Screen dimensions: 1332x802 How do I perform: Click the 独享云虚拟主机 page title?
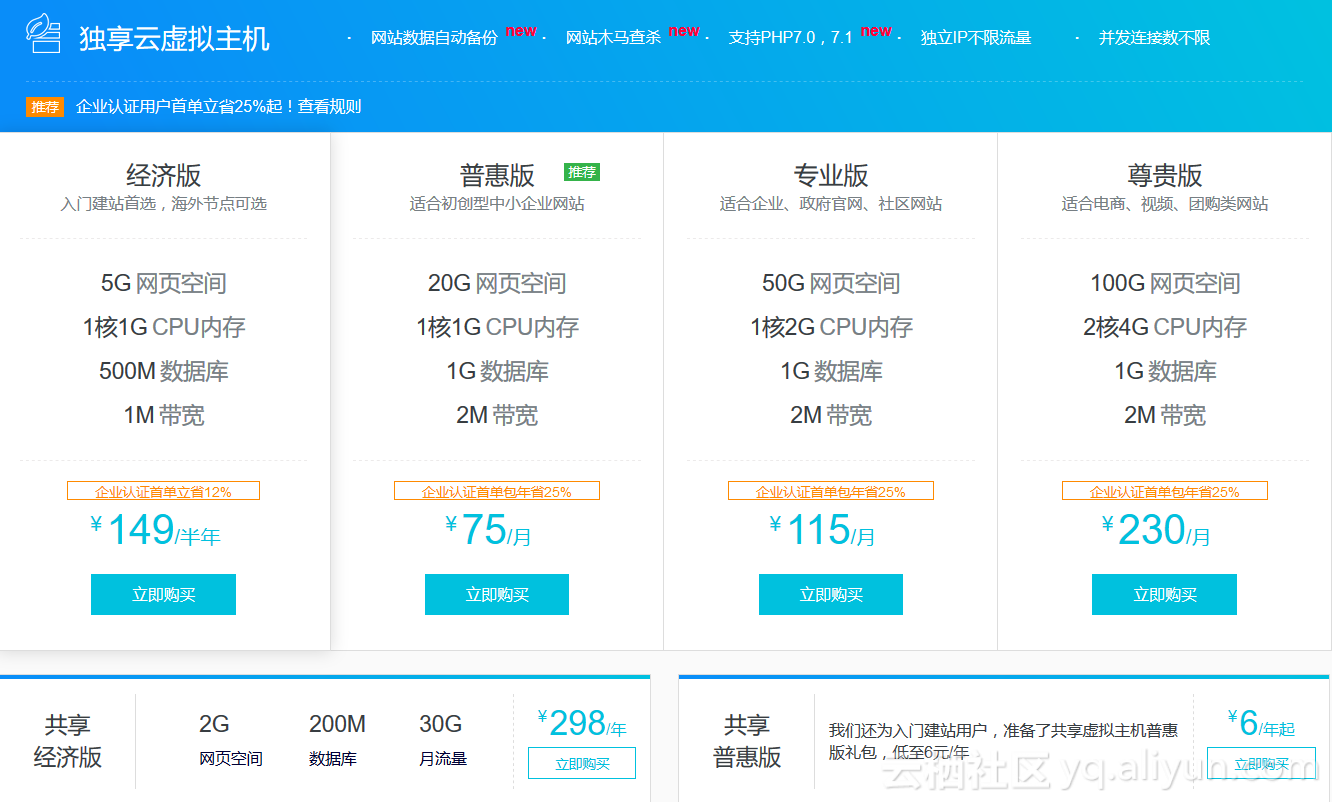[x=174, y=38]
